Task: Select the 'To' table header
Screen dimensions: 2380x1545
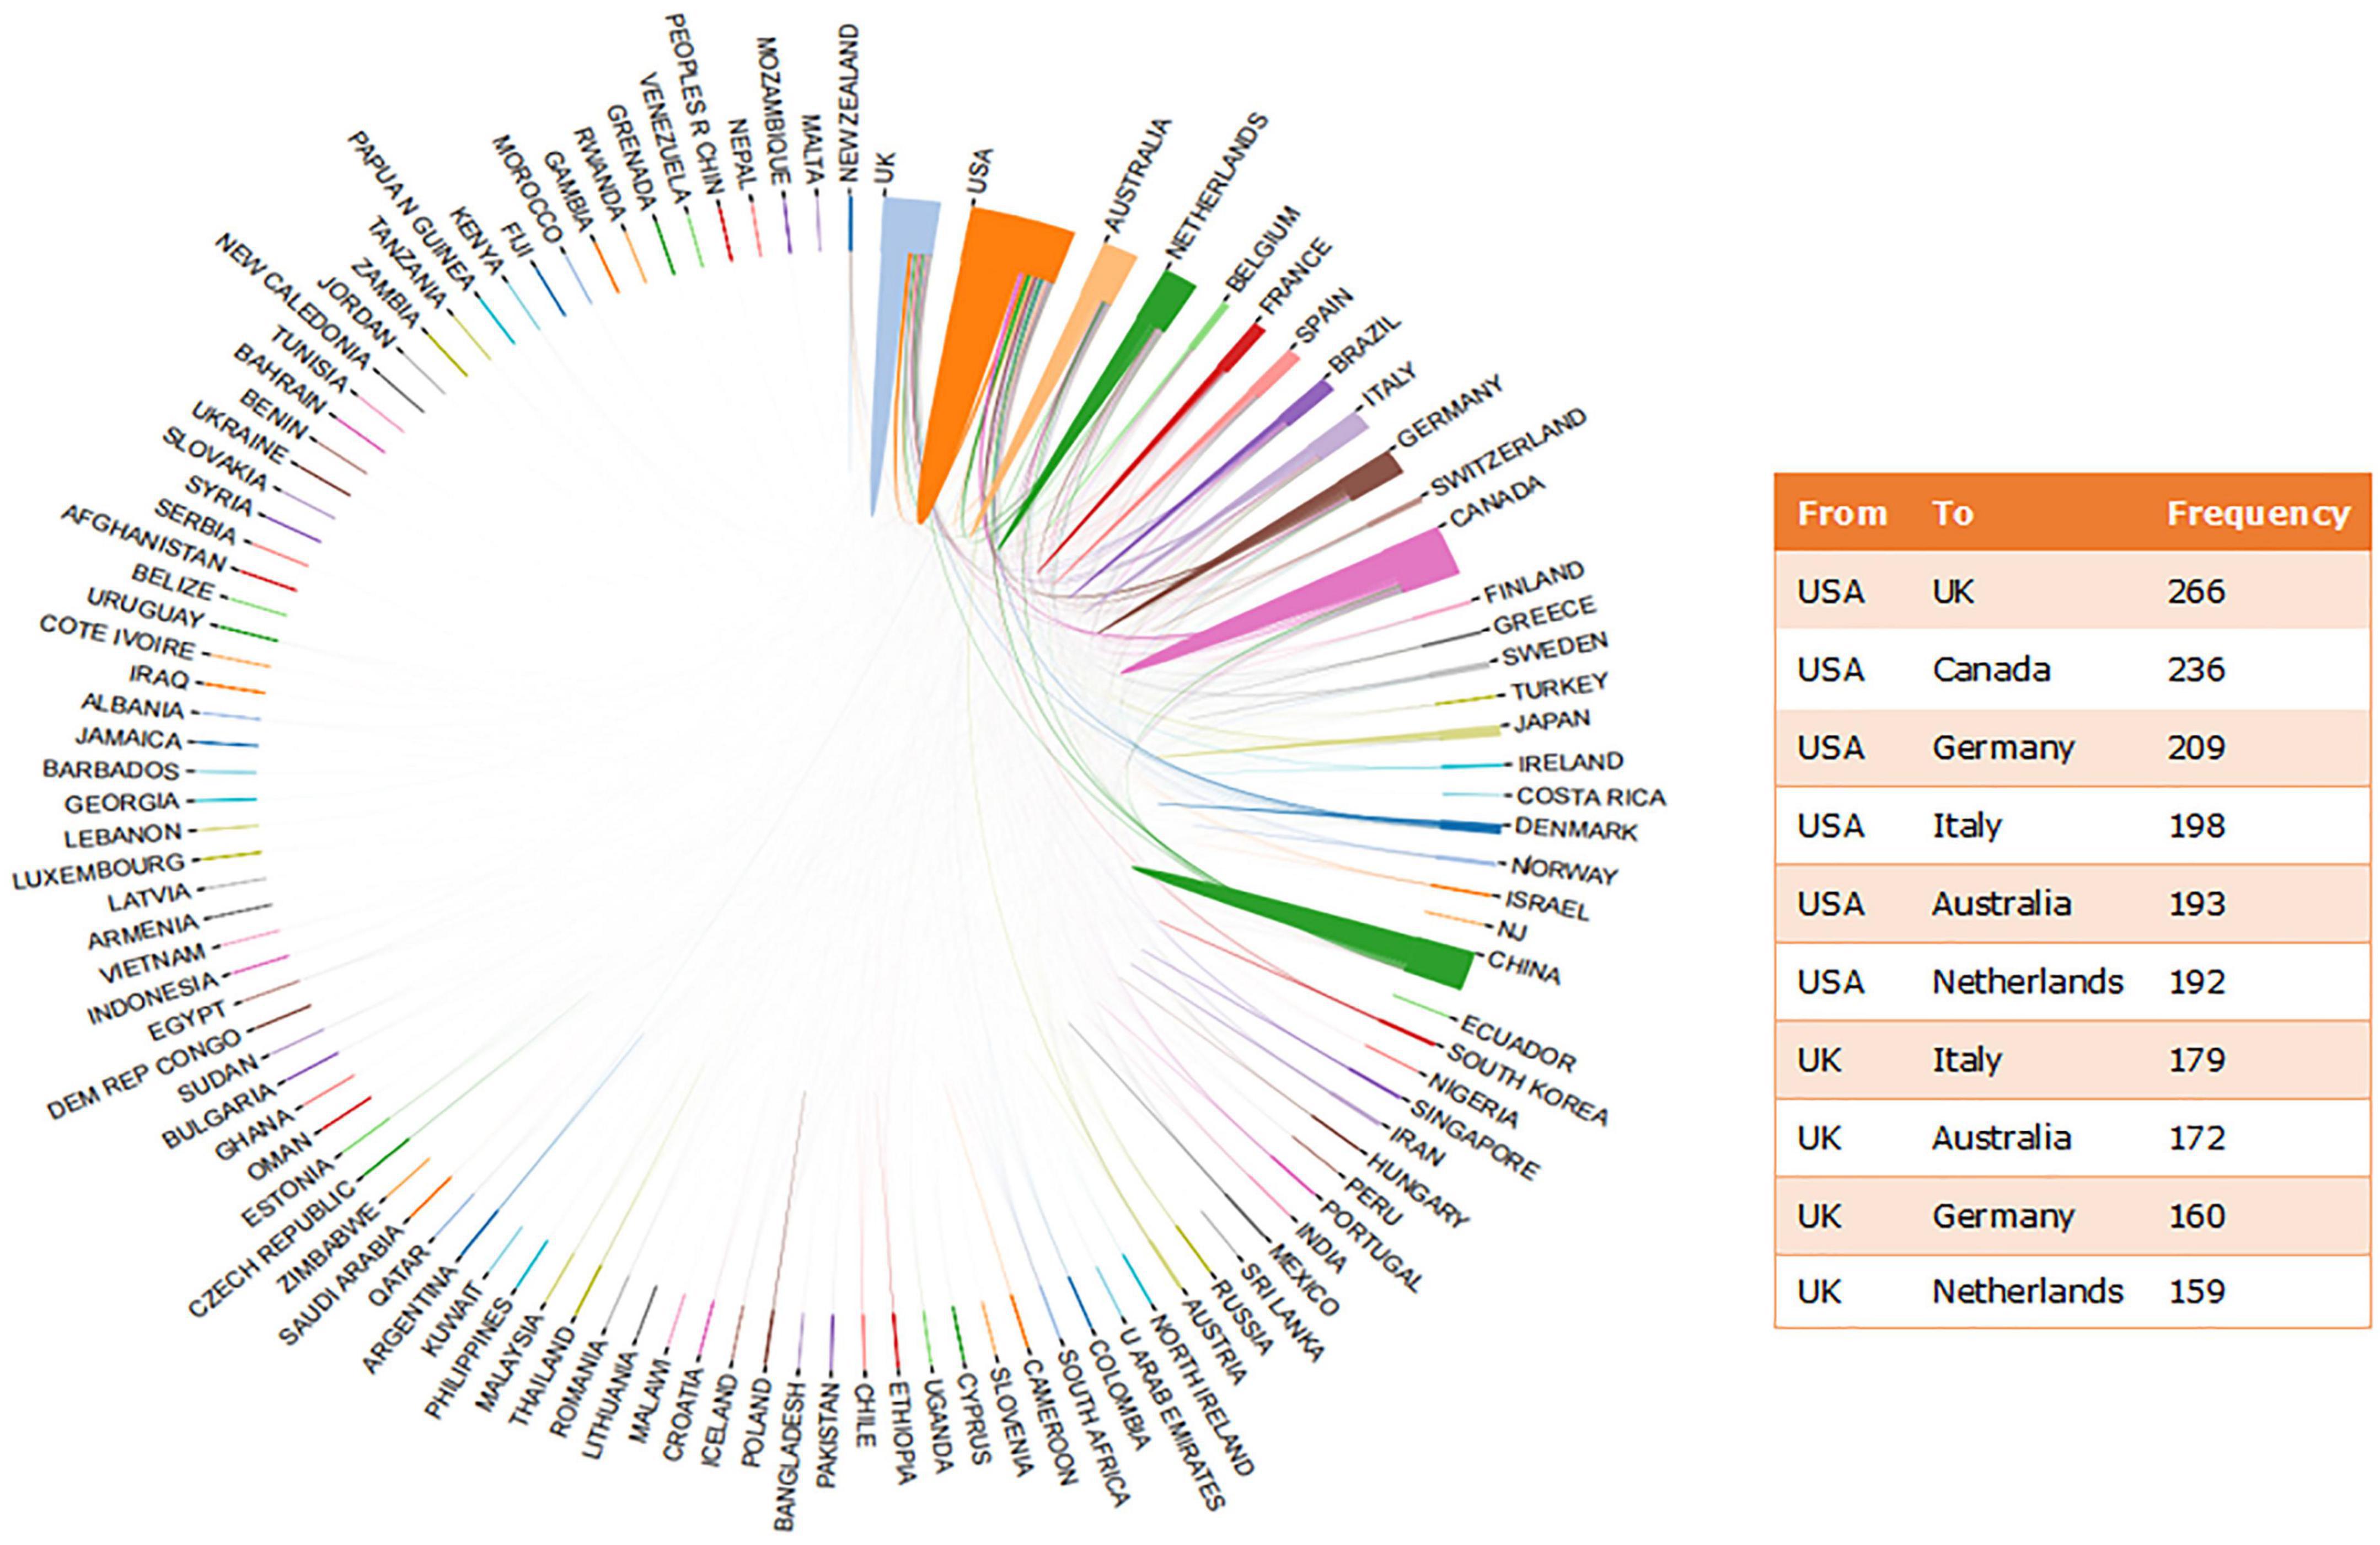Action: pos(1952,513)
